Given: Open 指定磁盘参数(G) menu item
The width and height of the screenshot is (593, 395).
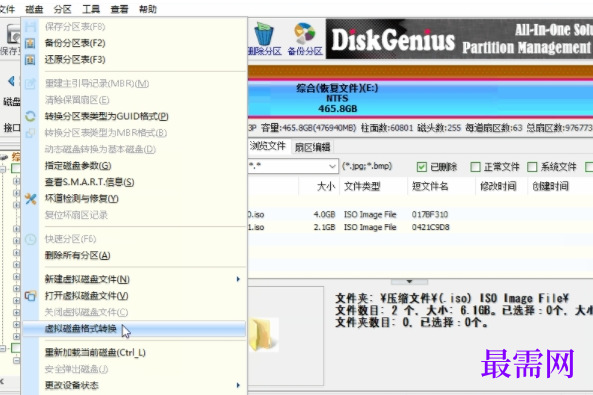Looking at the screenshot, I should tap(134, 166).
